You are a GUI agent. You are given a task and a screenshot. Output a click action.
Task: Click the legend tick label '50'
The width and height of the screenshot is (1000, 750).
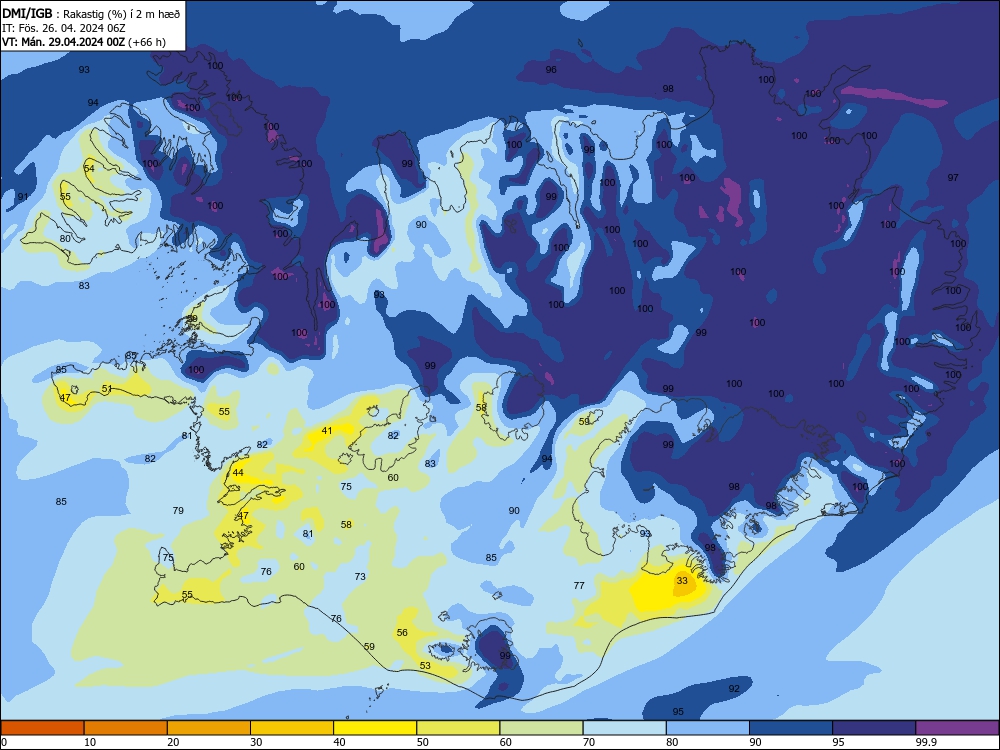pyautogui.click(x=422, y=742)
